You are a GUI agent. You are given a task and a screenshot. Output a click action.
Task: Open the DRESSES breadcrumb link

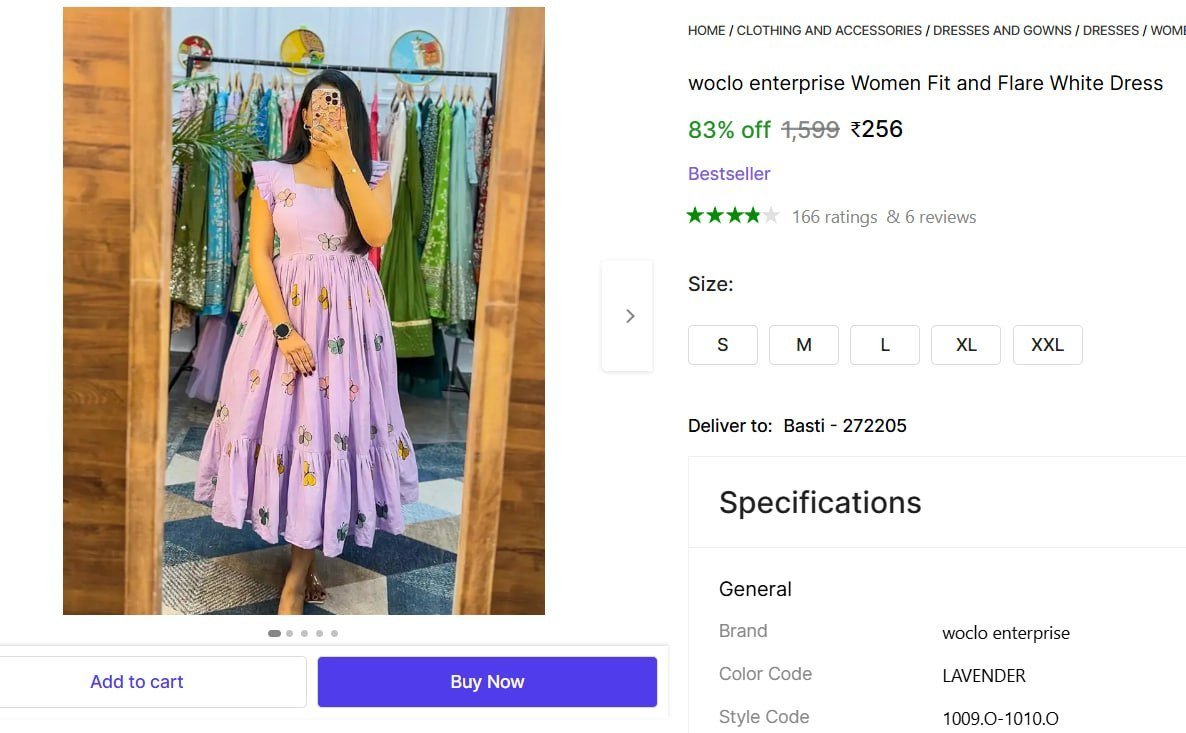[1110, 31]
